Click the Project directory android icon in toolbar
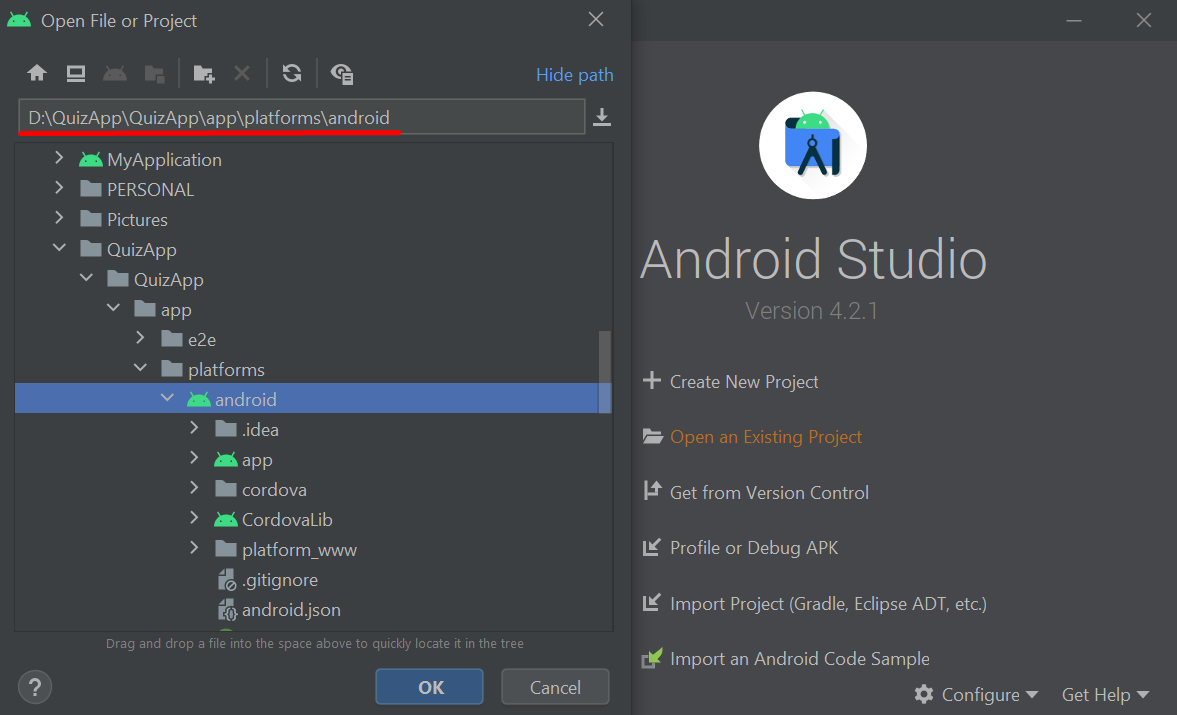 coord(115,74)
